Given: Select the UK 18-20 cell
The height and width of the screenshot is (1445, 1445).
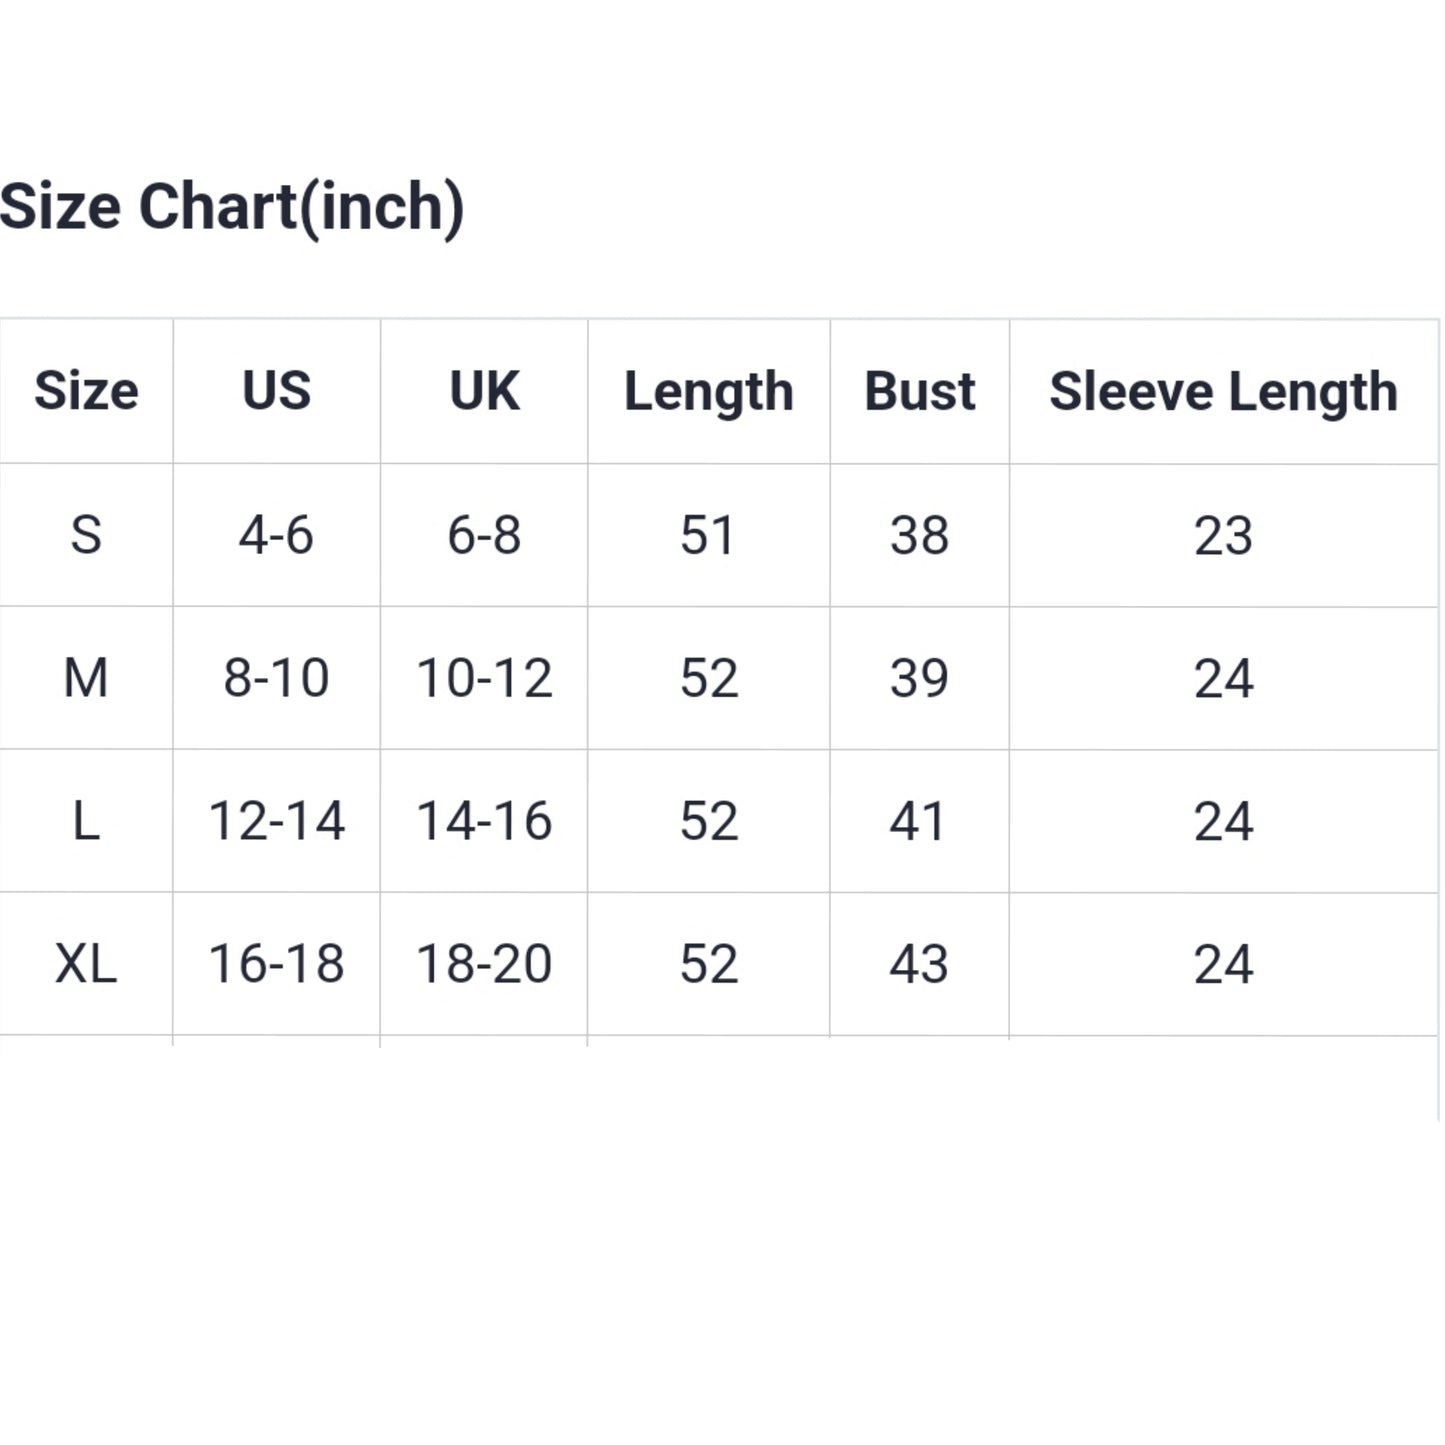Looking at the screenshot, I should (x=484, y=964).
